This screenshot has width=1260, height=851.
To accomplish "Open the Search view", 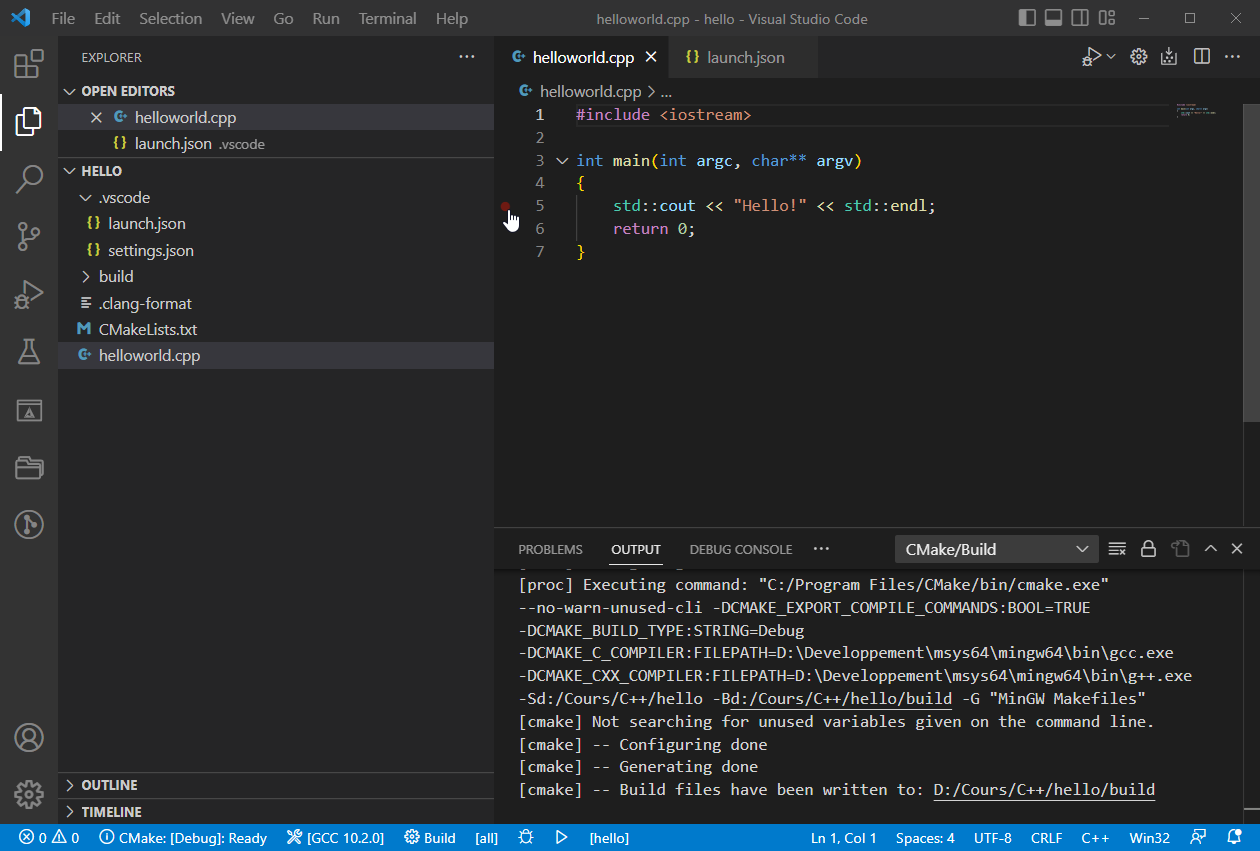I will (x=28, y=180).
